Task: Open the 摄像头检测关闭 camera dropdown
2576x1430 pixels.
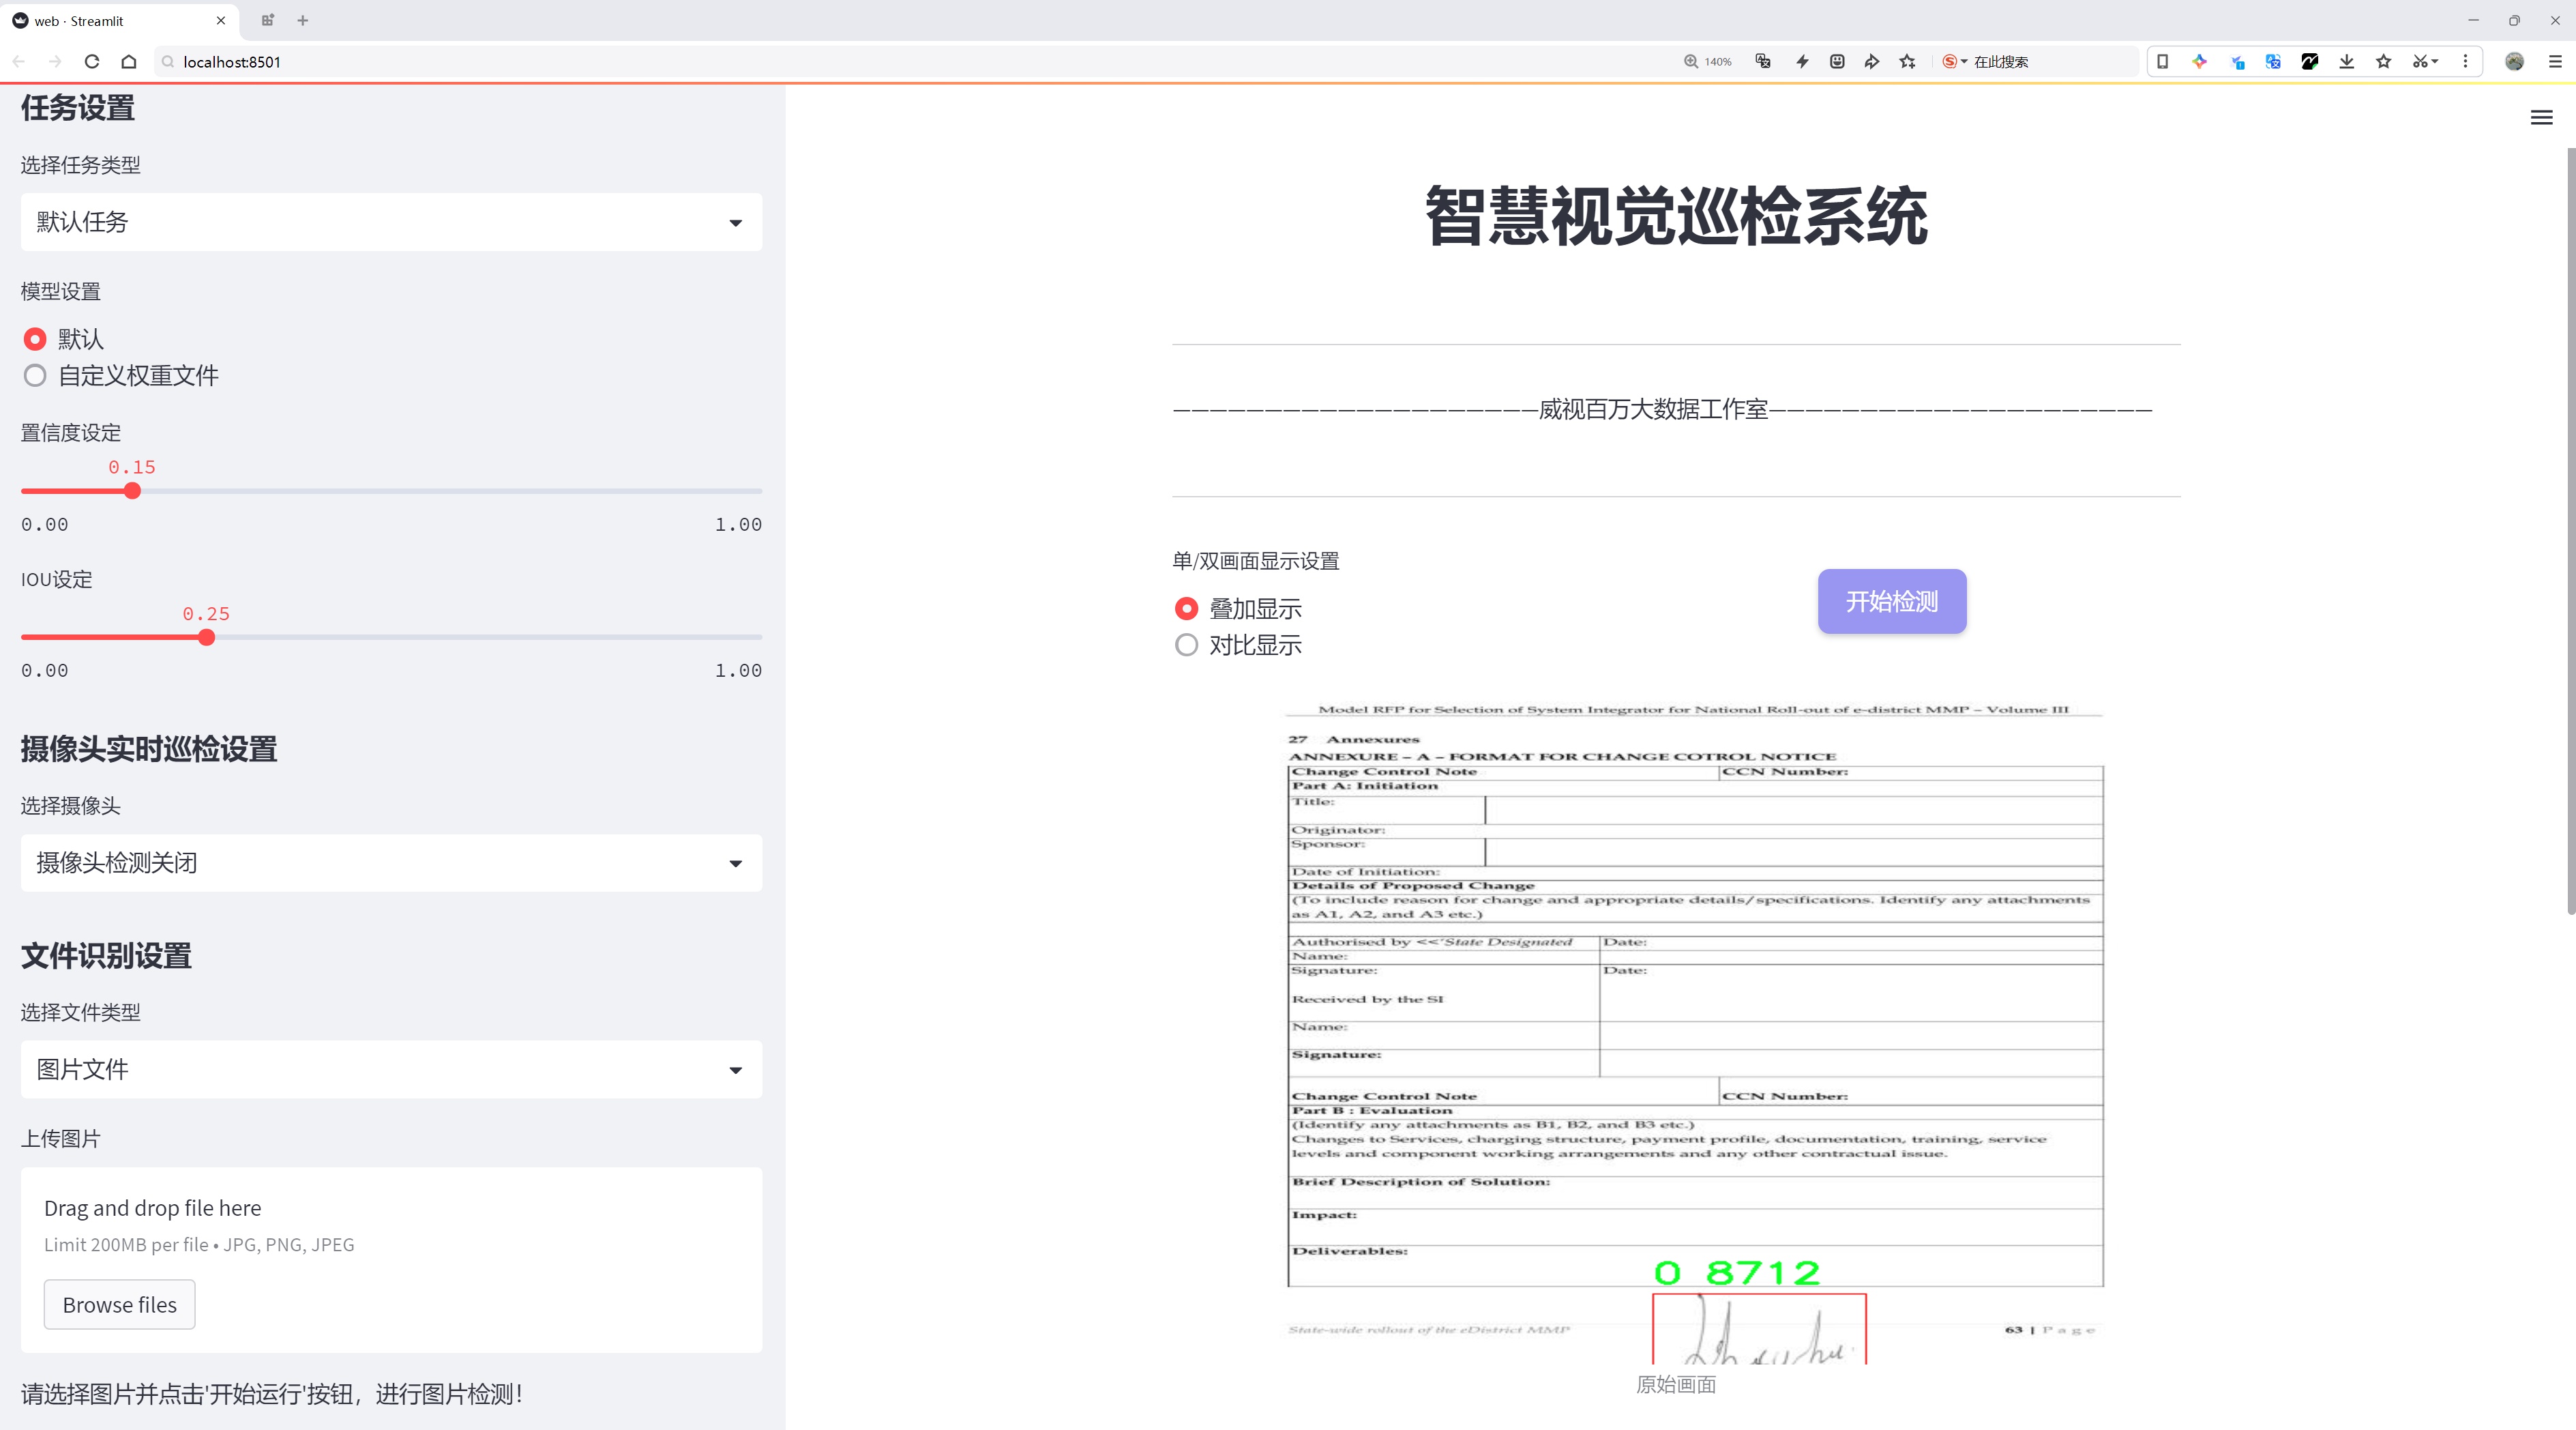Action: click(x=391, y=863)
